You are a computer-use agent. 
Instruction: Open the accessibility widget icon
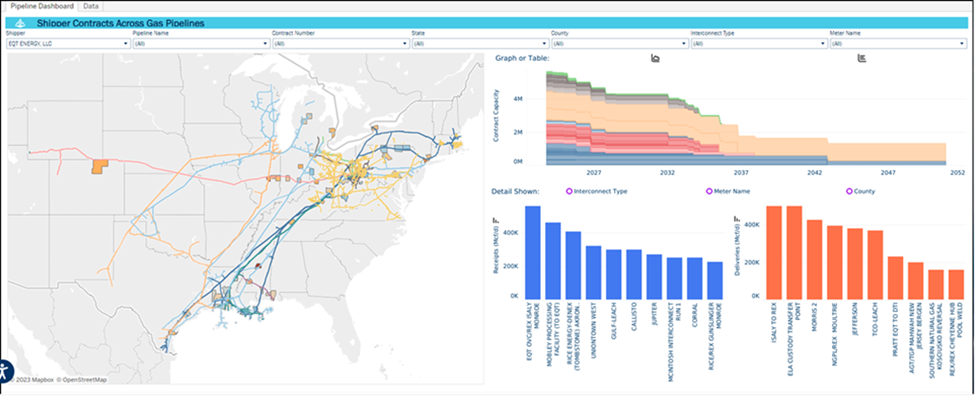(5, 372)
